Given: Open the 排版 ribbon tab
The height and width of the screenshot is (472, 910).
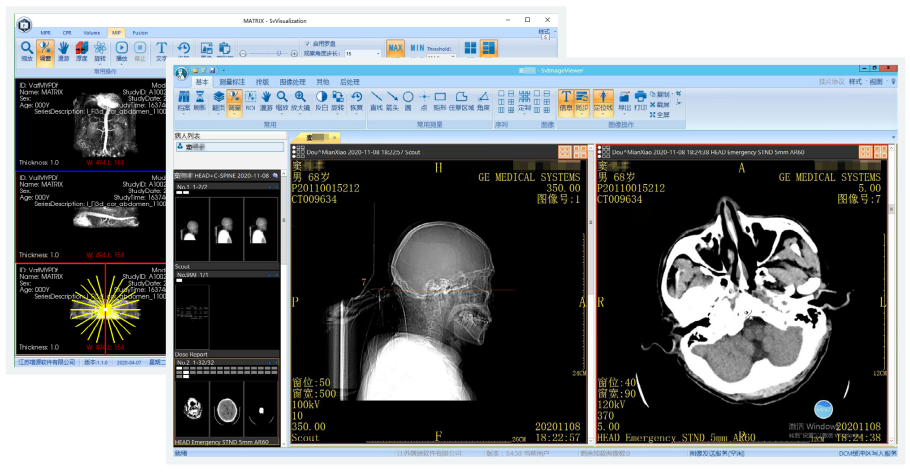Looking at the screenshot, I should [263, 82].
